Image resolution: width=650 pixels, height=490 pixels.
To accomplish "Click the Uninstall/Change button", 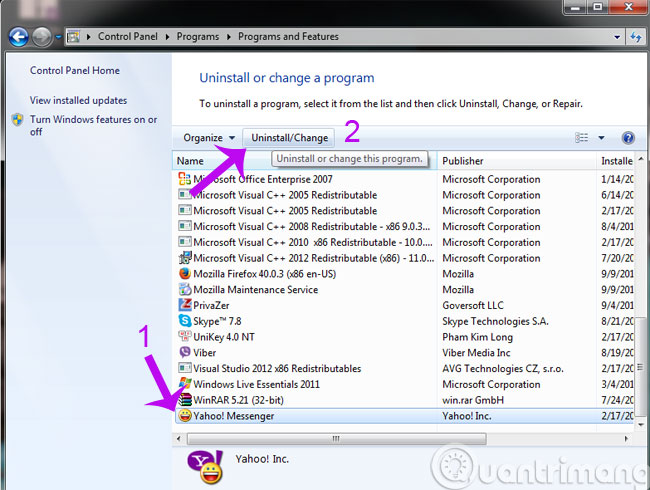I will (x=289, y=138).
